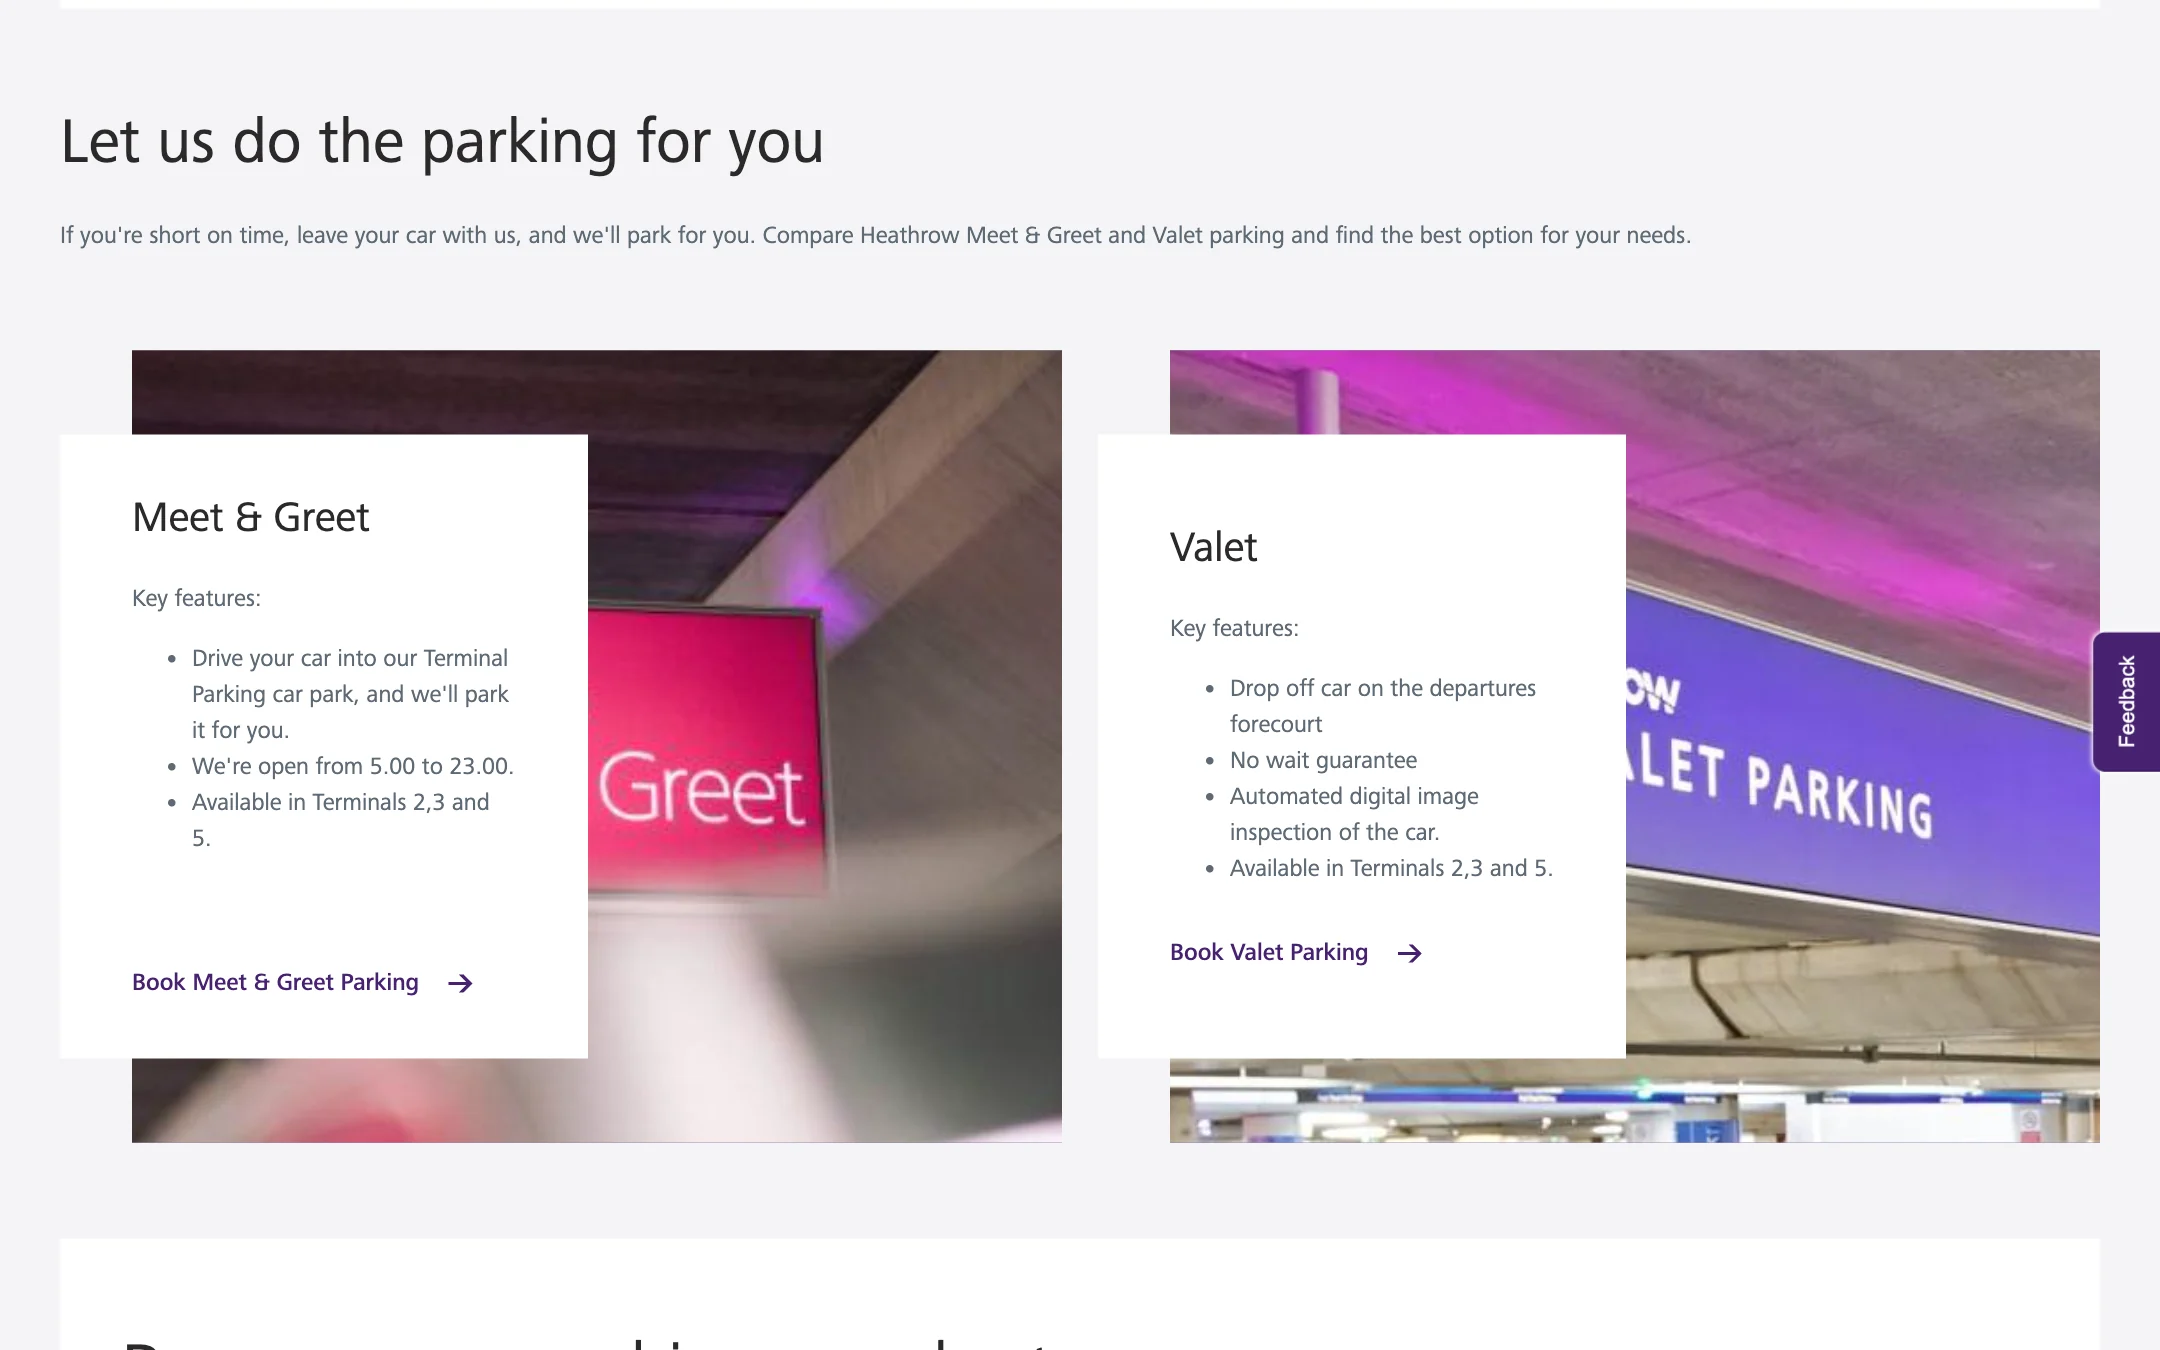Screen dimensions: 2160x1350
Task: Click the We're open from 5.00 to 23.00 bullet
Action: pyautogui.click(x=353, y=766)
